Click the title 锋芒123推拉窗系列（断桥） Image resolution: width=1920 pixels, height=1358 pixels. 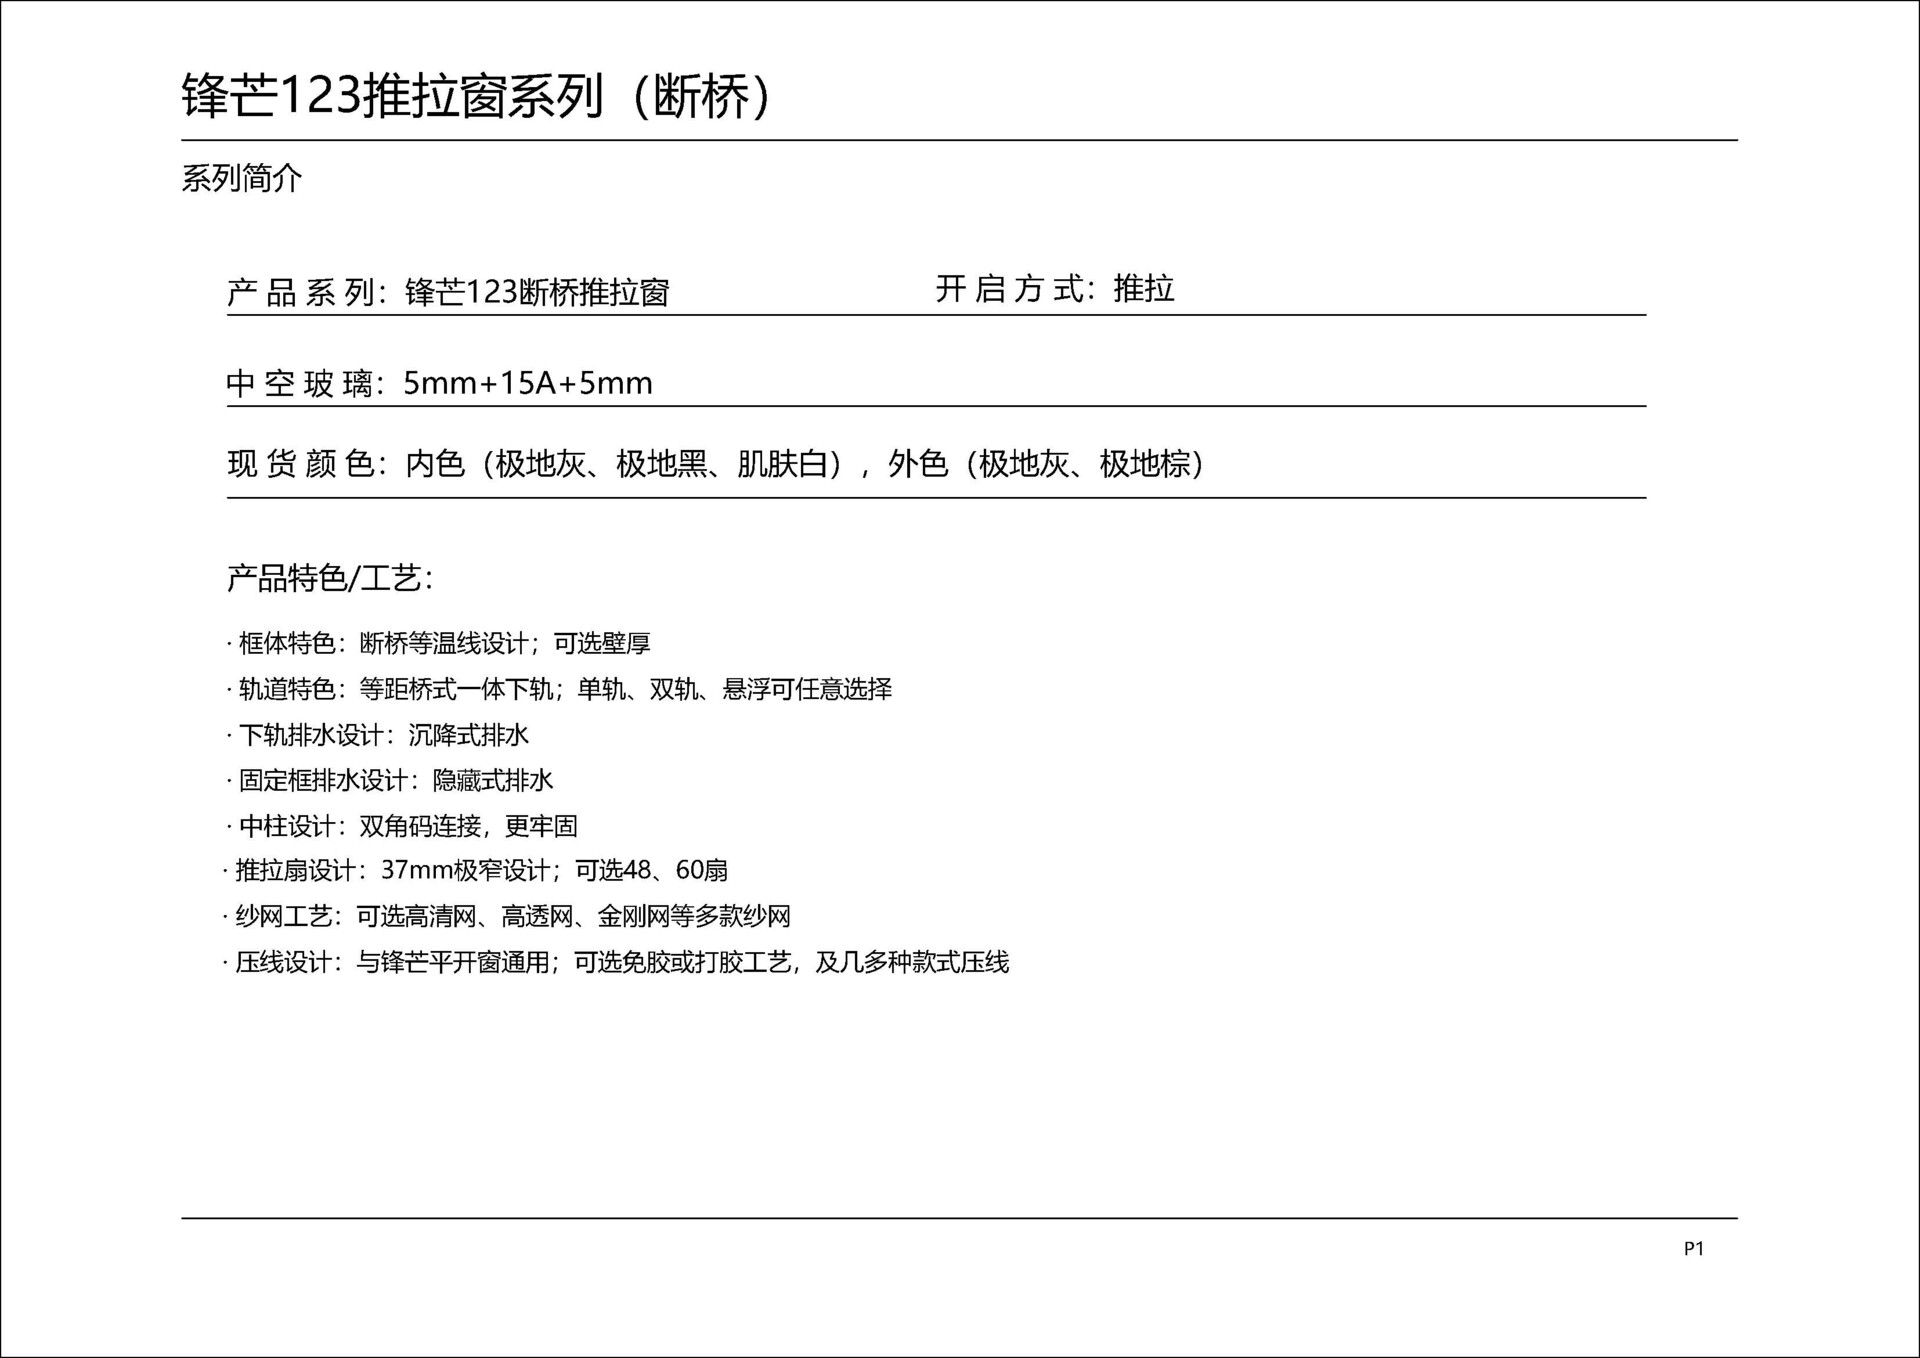click(x=476, y=97)
